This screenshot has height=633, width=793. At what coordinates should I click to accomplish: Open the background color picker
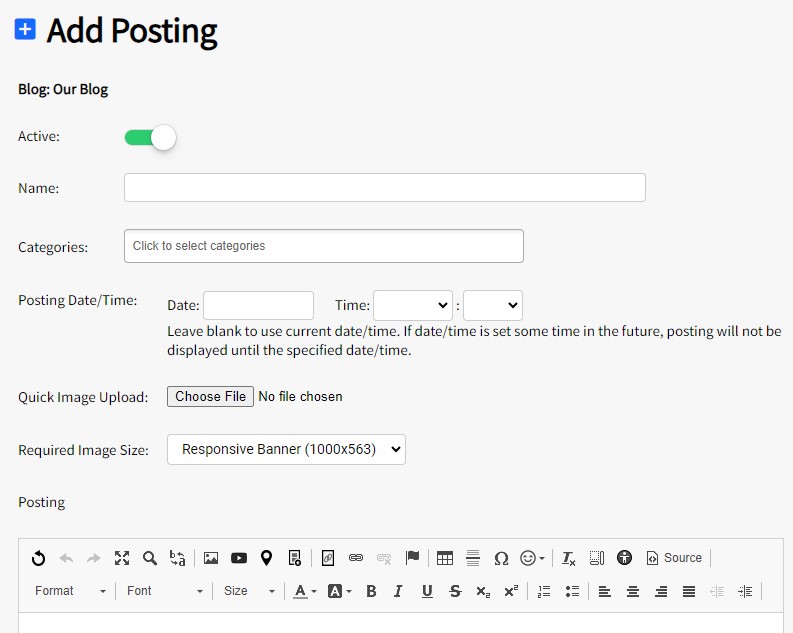click(339, 591)
